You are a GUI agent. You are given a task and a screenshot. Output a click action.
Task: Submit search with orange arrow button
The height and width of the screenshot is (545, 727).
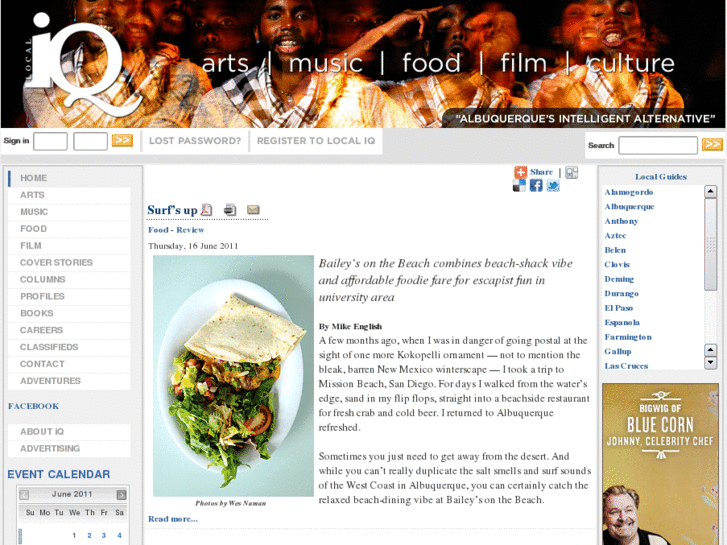pos(712,145)
